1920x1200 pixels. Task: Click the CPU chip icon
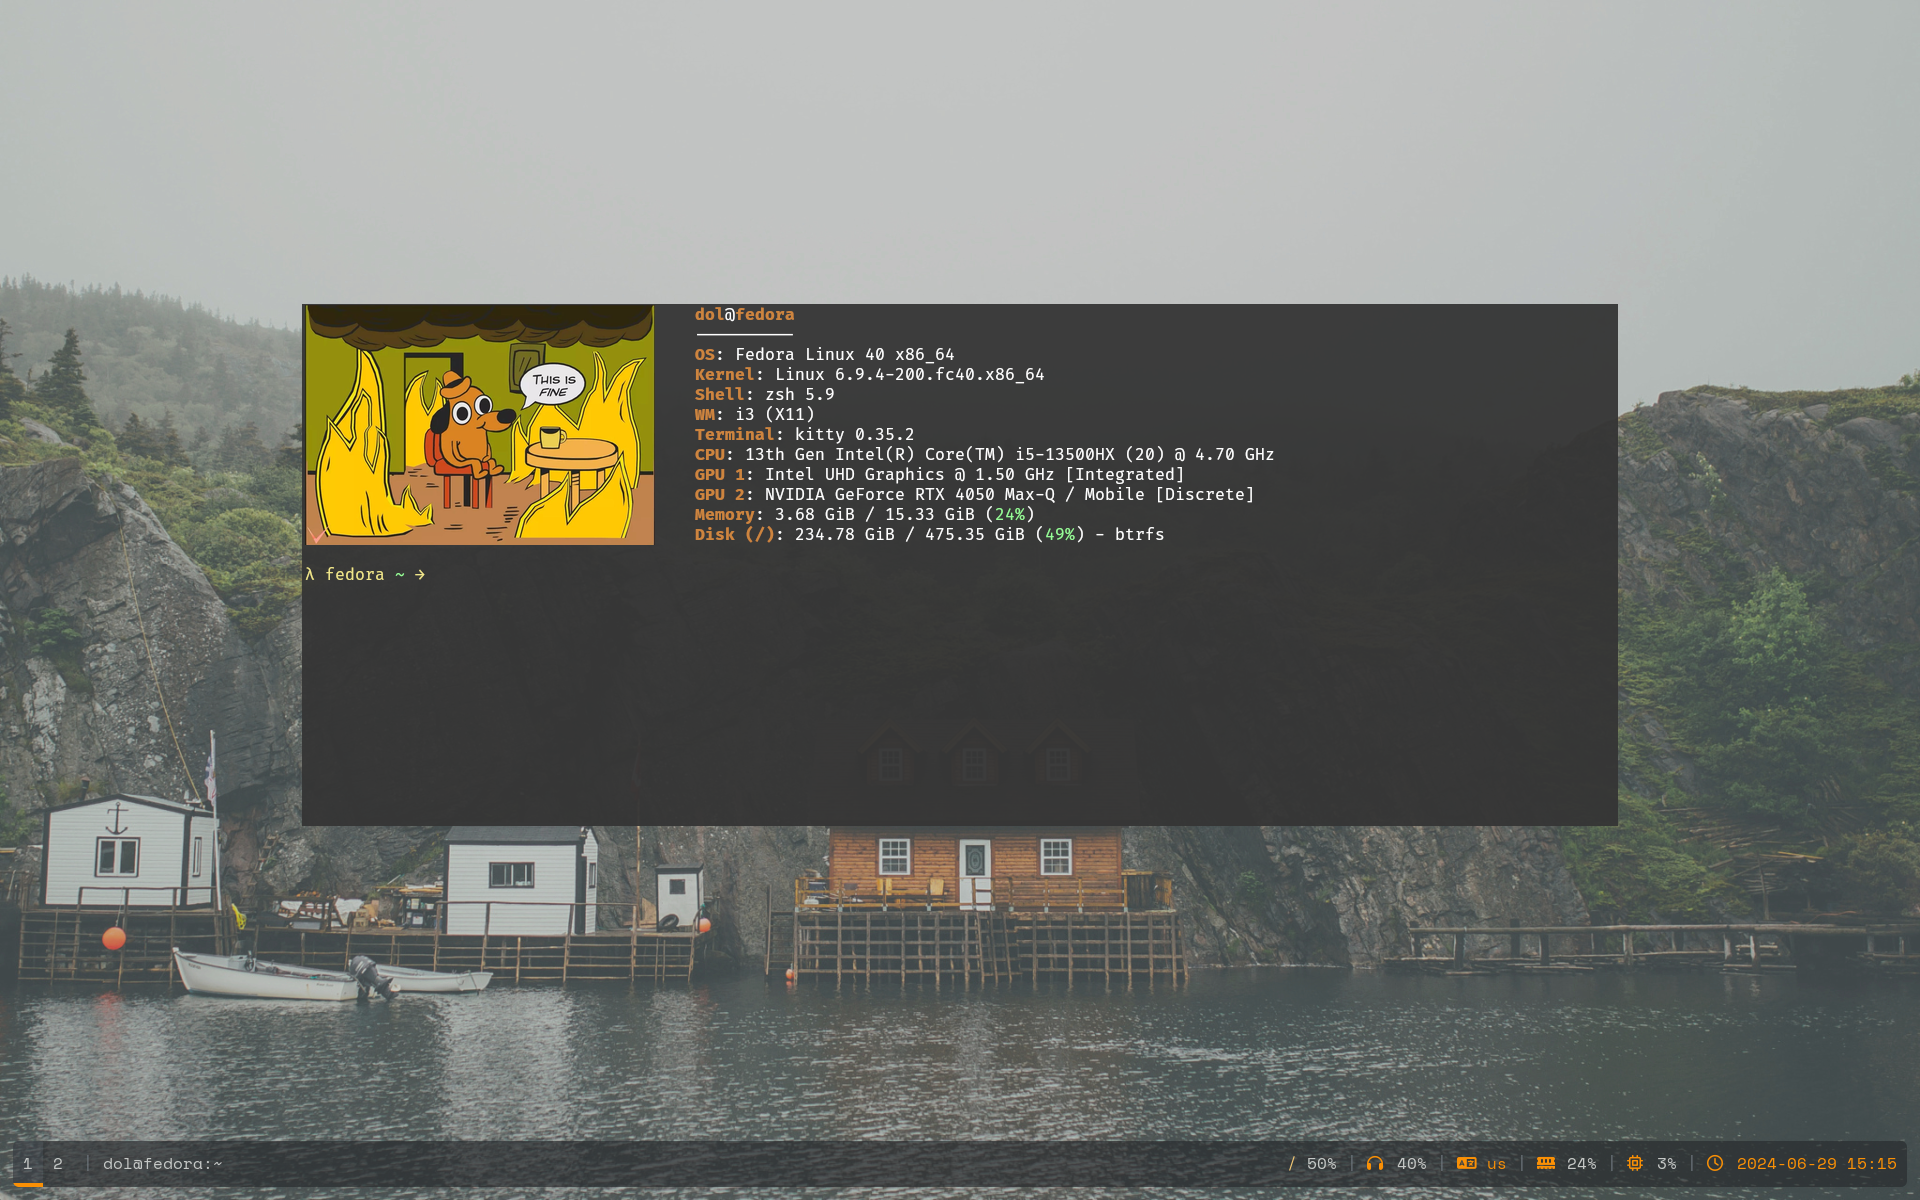(x=1635, y=1163)
